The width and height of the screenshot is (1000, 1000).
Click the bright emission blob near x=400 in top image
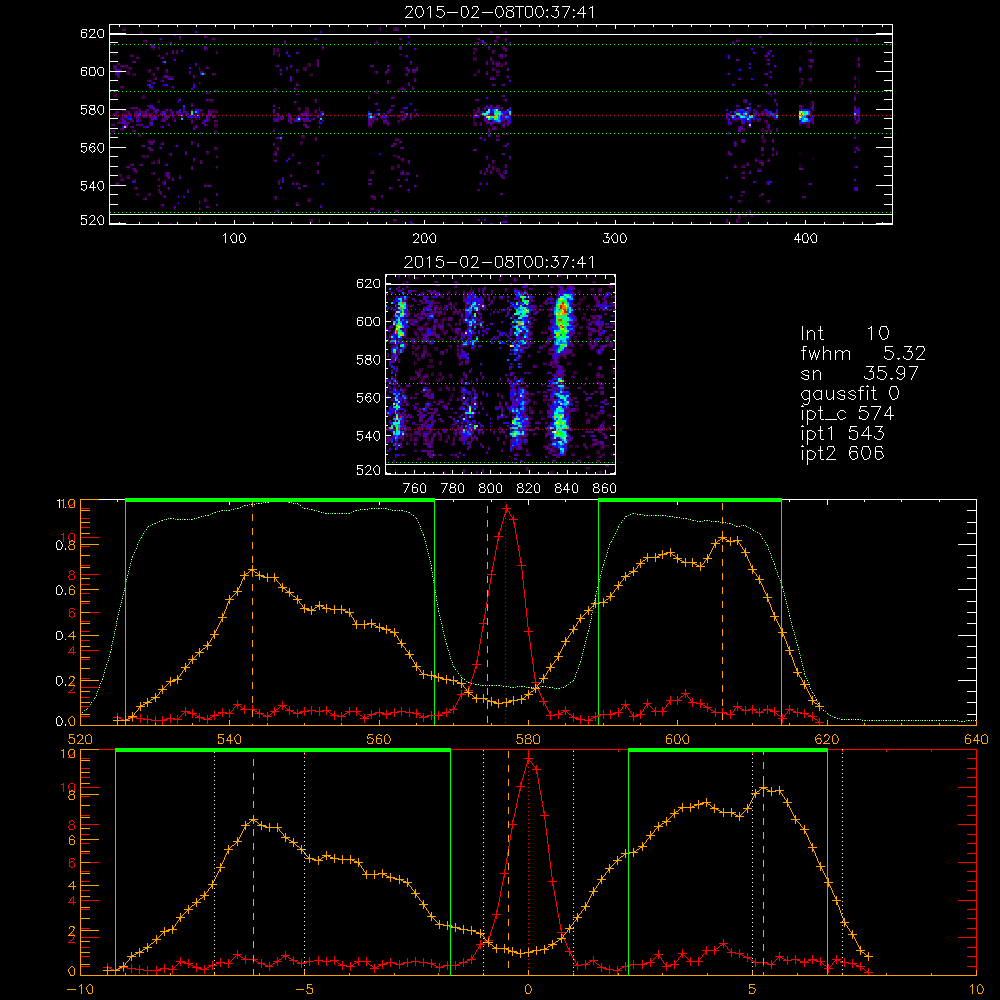click(804, 116)
